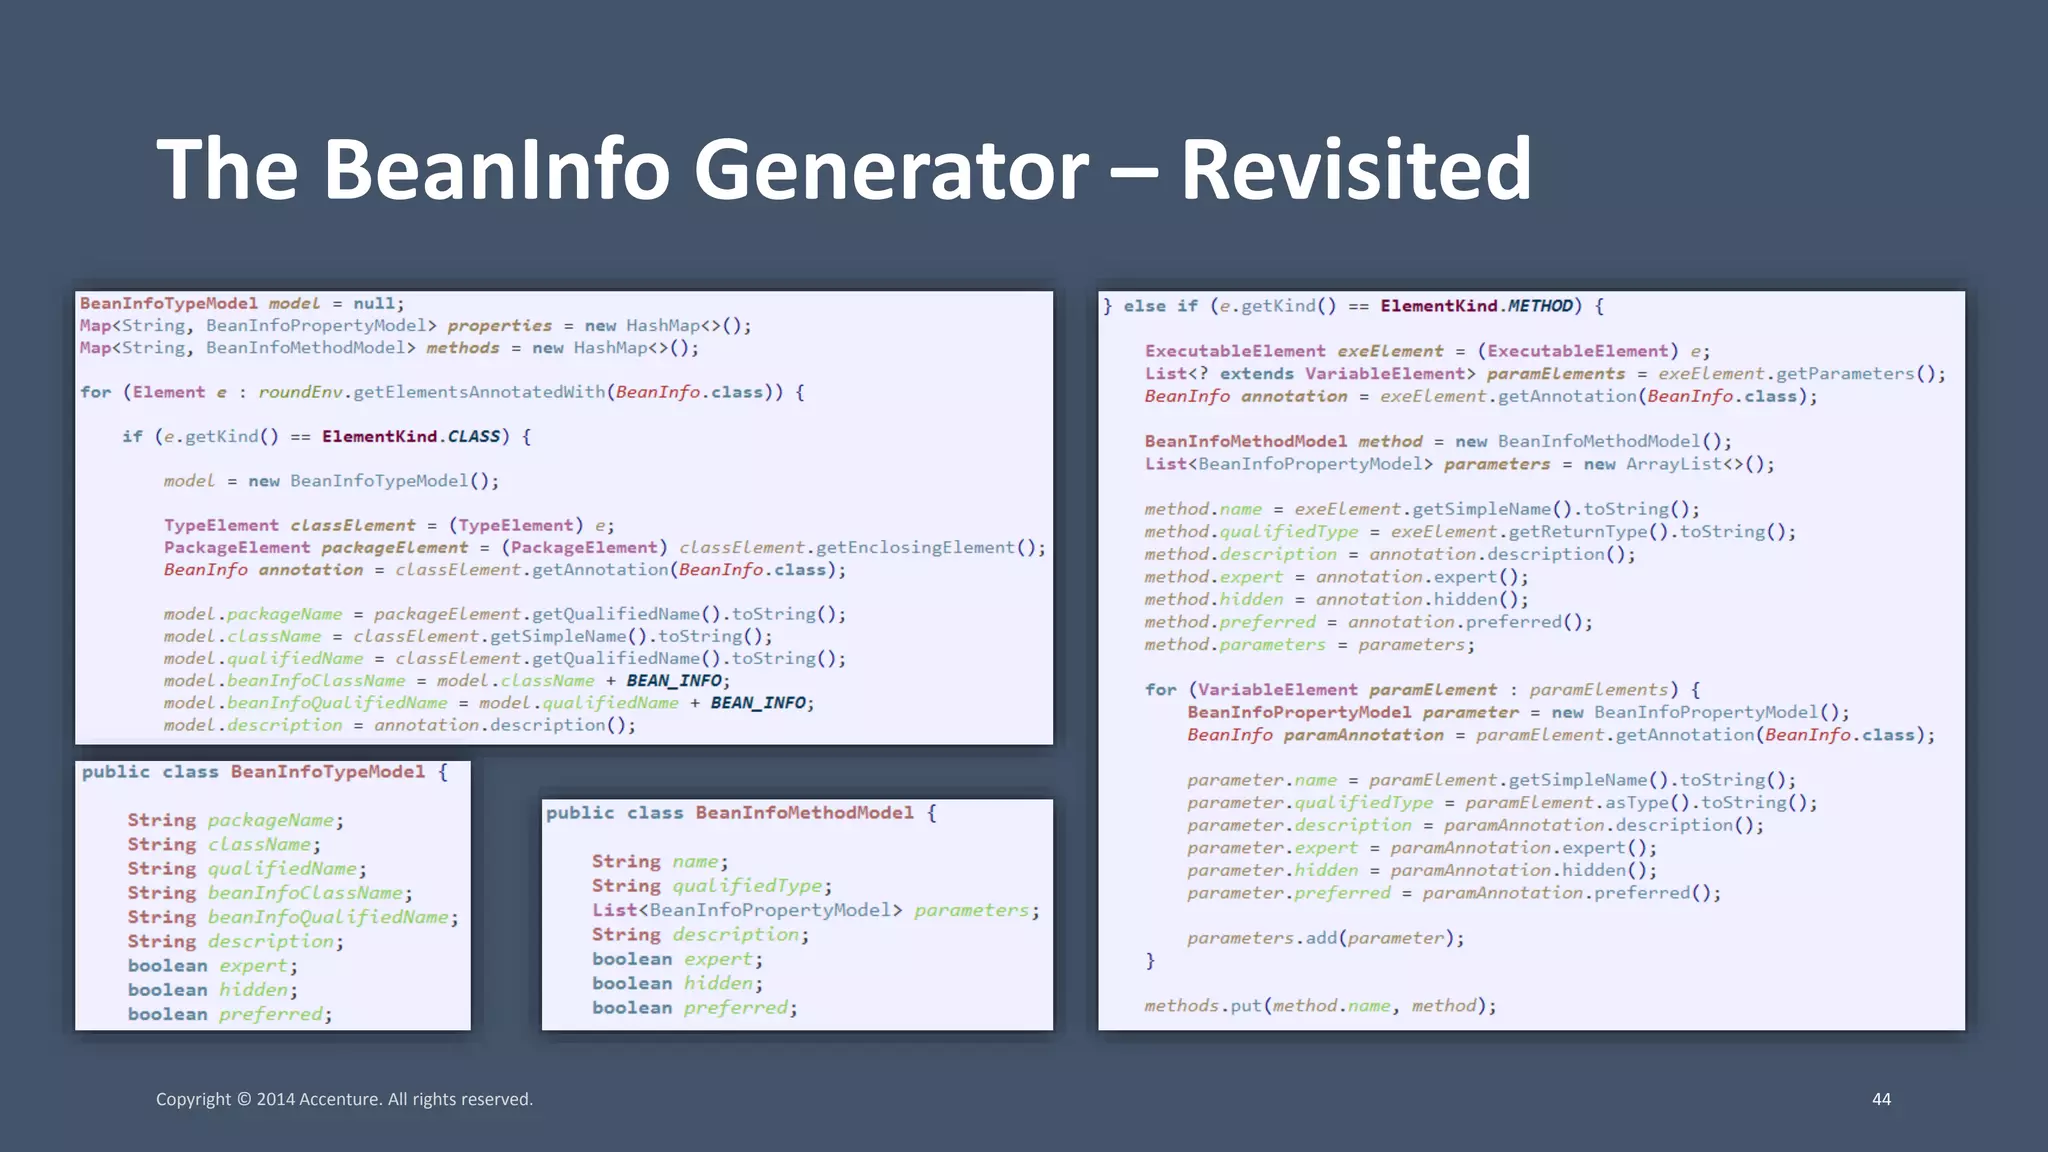Click 'model.description = annotation.description();' line
This screenshot has width=2048, height=1152.
point(400,725)
